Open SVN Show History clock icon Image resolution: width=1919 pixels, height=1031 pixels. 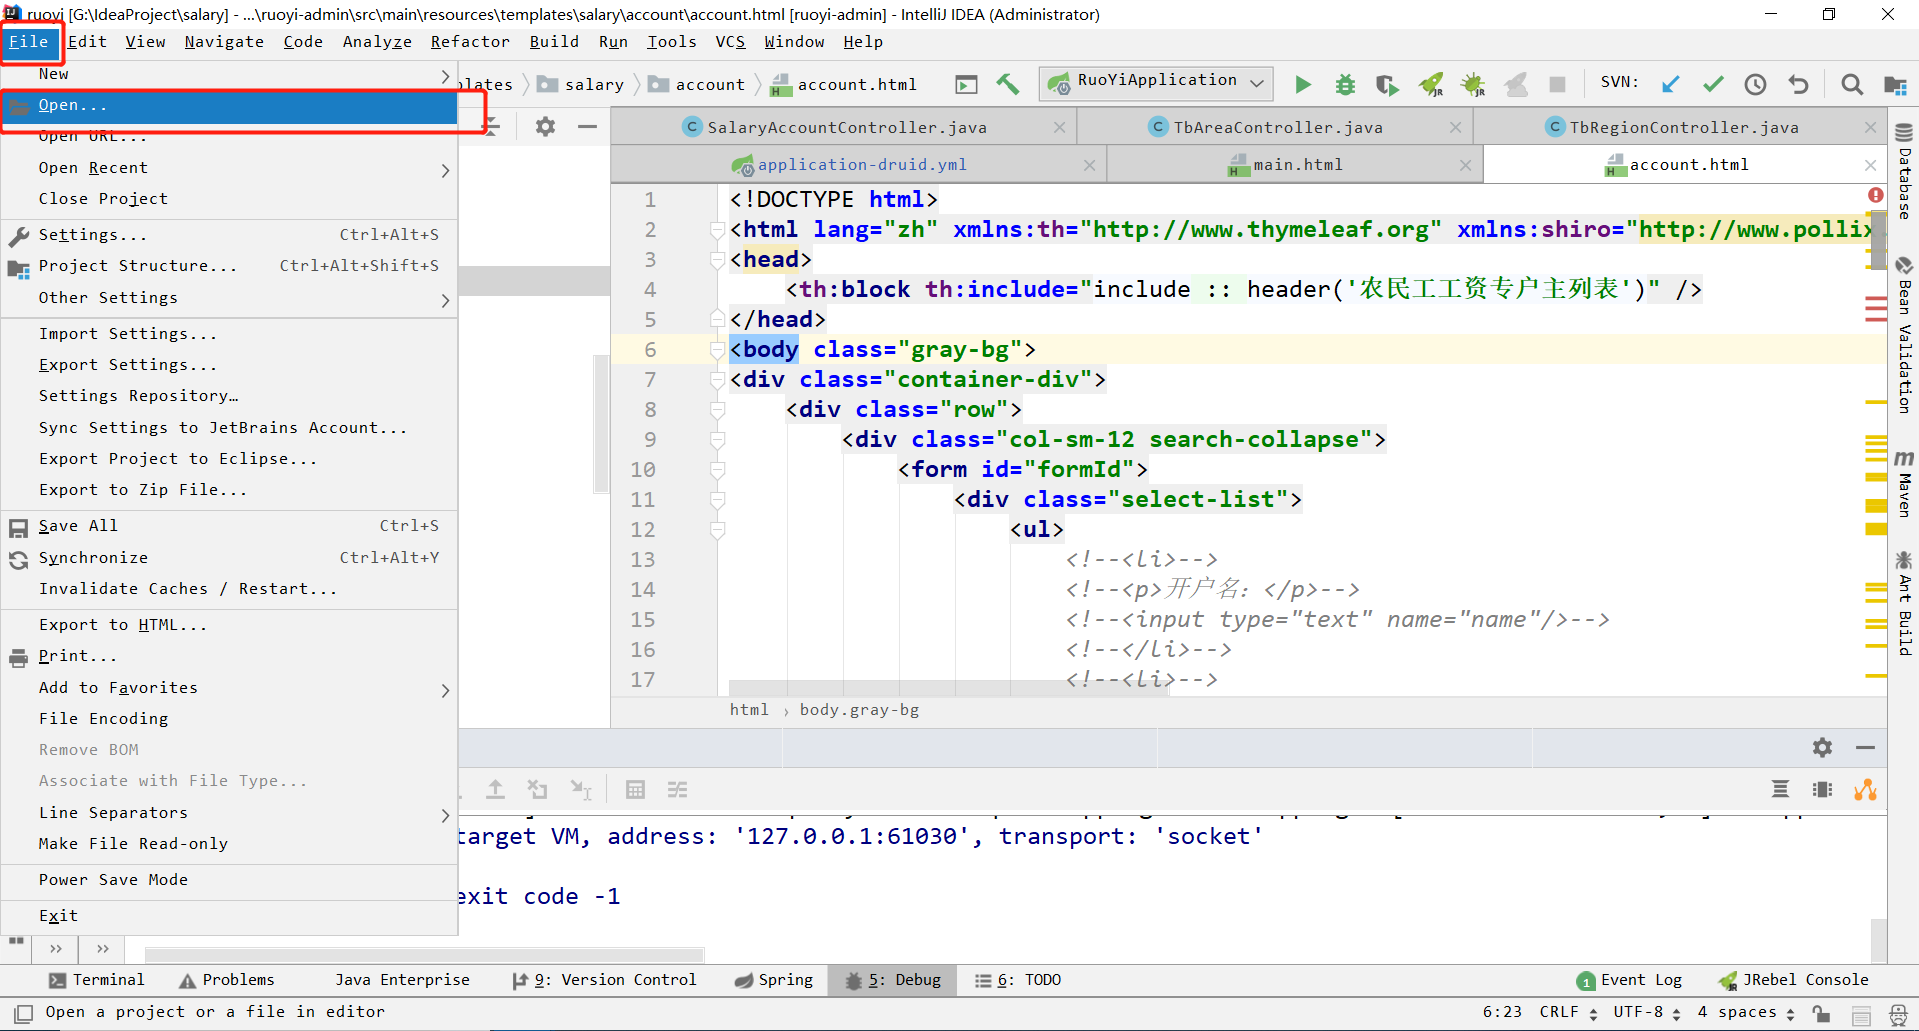point(1755,85)
